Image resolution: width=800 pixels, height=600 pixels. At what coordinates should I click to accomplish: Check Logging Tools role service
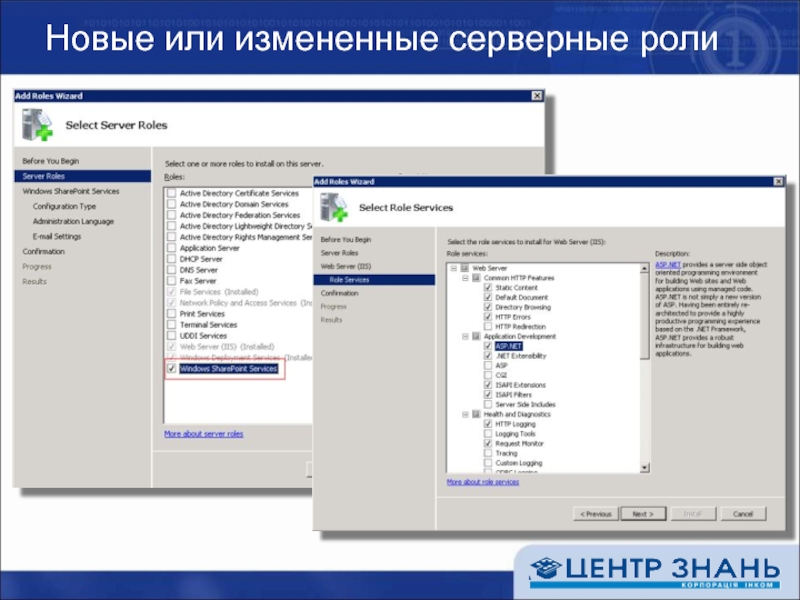(488, 434)
